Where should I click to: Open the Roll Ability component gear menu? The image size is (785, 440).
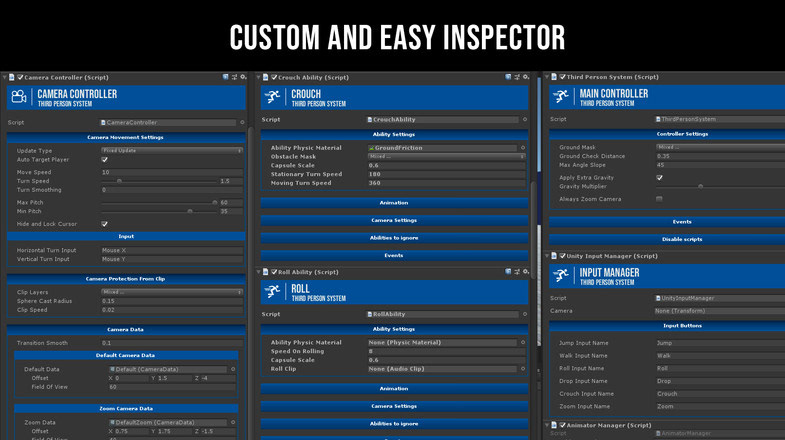[526, 272]
